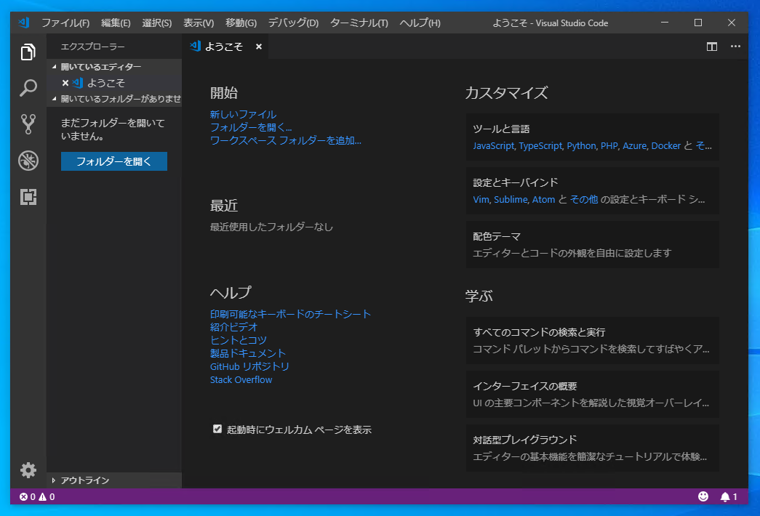Click the フォルダーを開く button
The width and height of the screenshot is (760, 516).
(x=114, y=161)
